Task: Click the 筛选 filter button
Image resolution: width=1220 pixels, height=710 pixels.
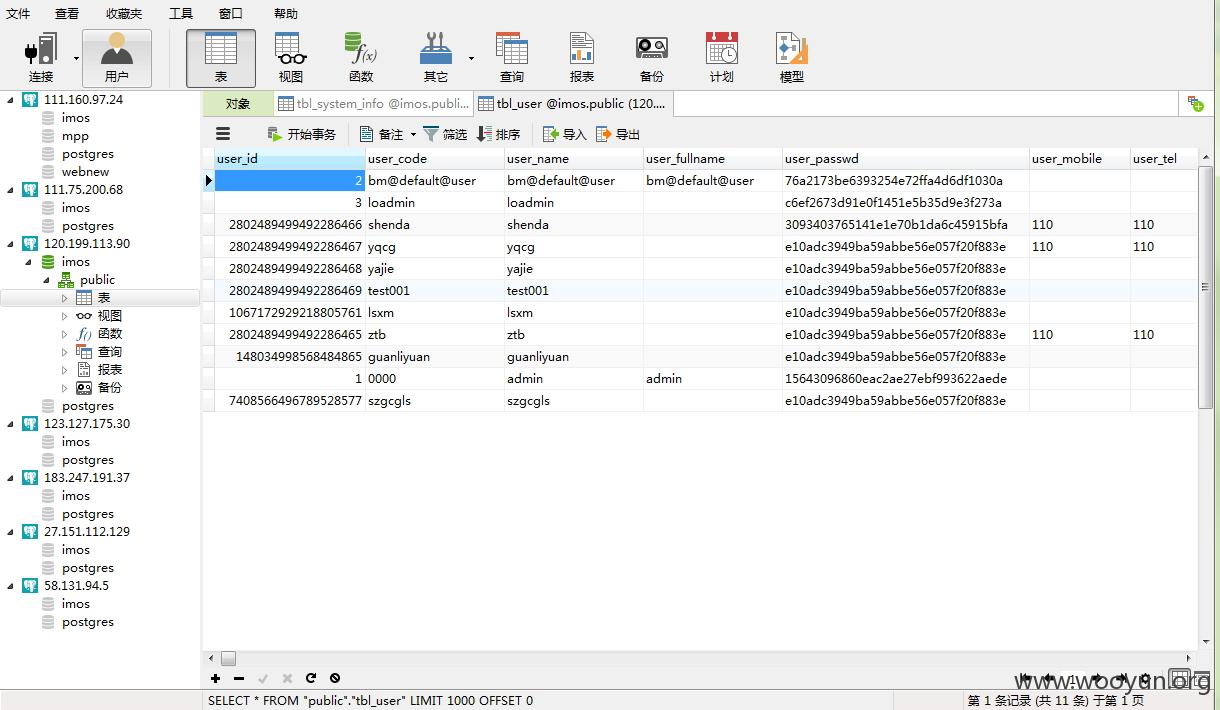Action: pyautogui.click(x=445, y=134)
